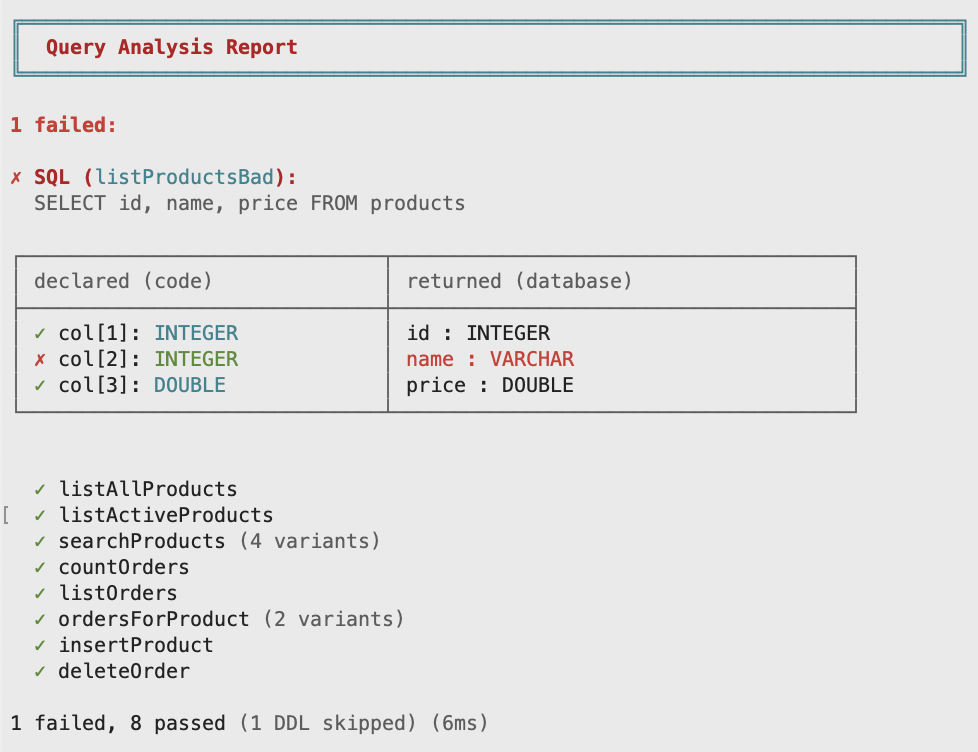The image size is (978, 752).
Task: Click the green check next to col[1]
Action: (x=40, y=334)
